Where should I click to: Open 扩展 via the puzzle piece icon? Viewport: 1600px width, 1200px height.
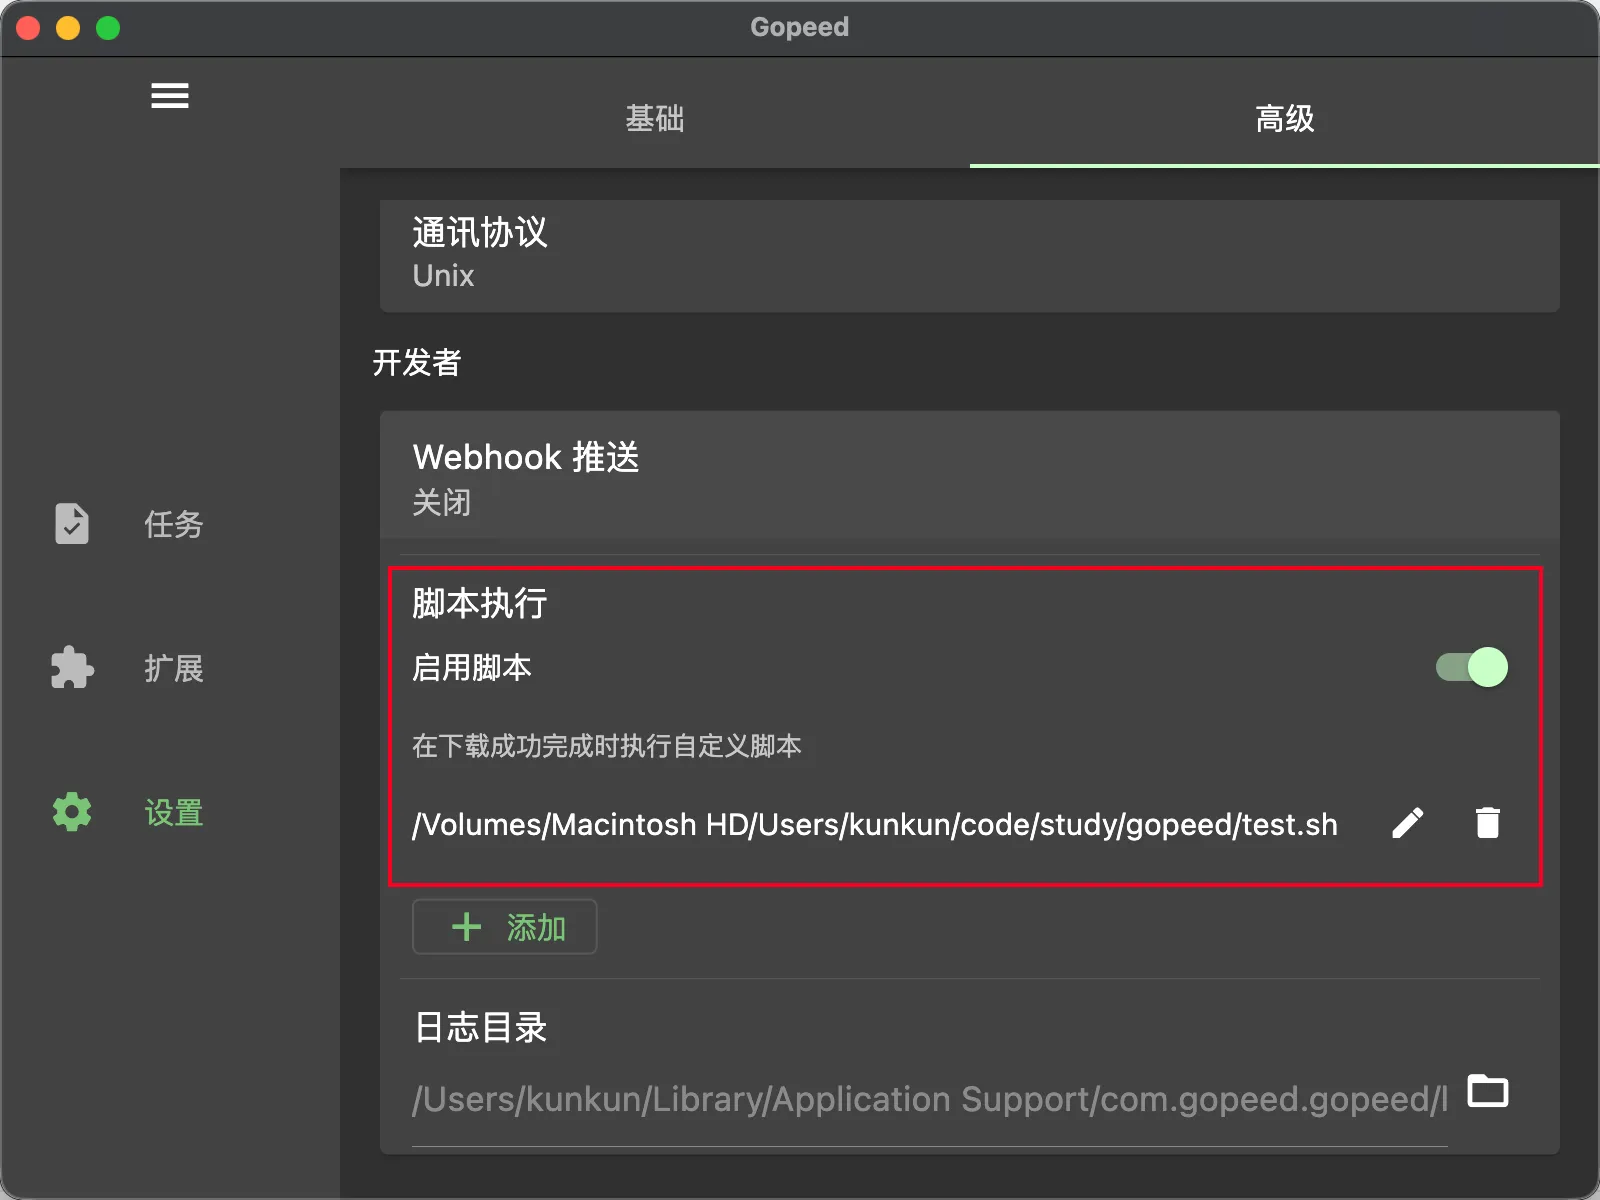pos(72,668)
